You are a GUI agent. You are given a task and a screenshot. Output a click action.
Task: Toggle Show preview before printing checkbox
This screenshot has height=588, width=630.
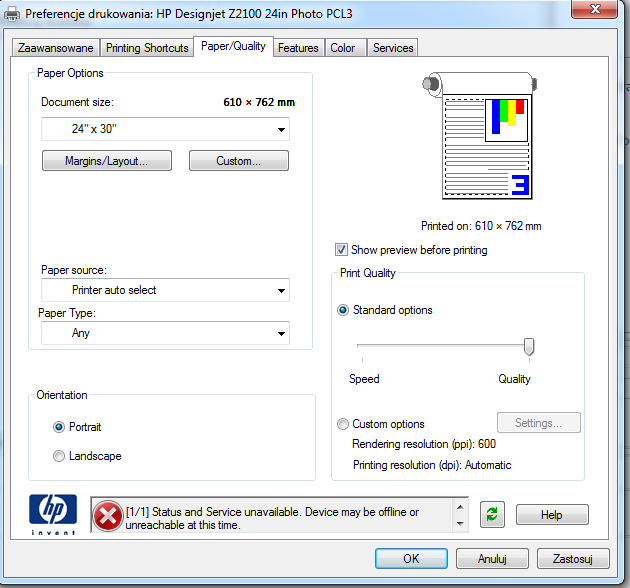click(x=341, y=250)
